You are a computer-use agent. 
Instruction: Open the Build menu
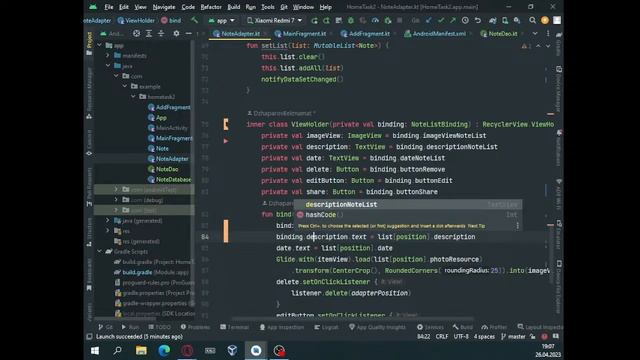click(x=234, y=7)
